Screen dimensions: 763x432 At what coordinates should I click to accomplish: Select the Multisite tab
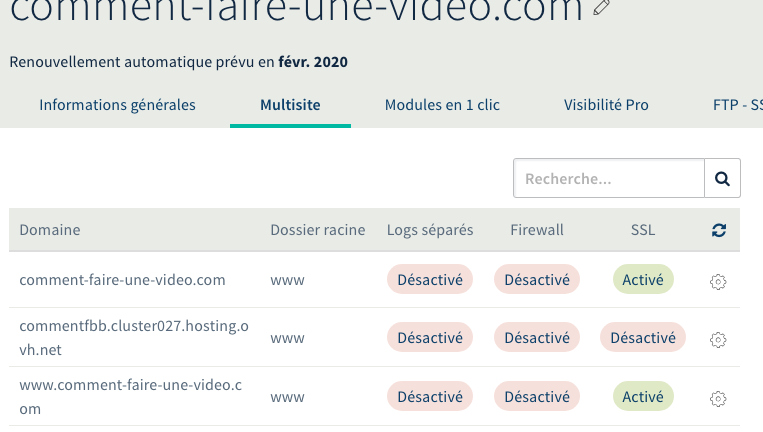[290, 105]
